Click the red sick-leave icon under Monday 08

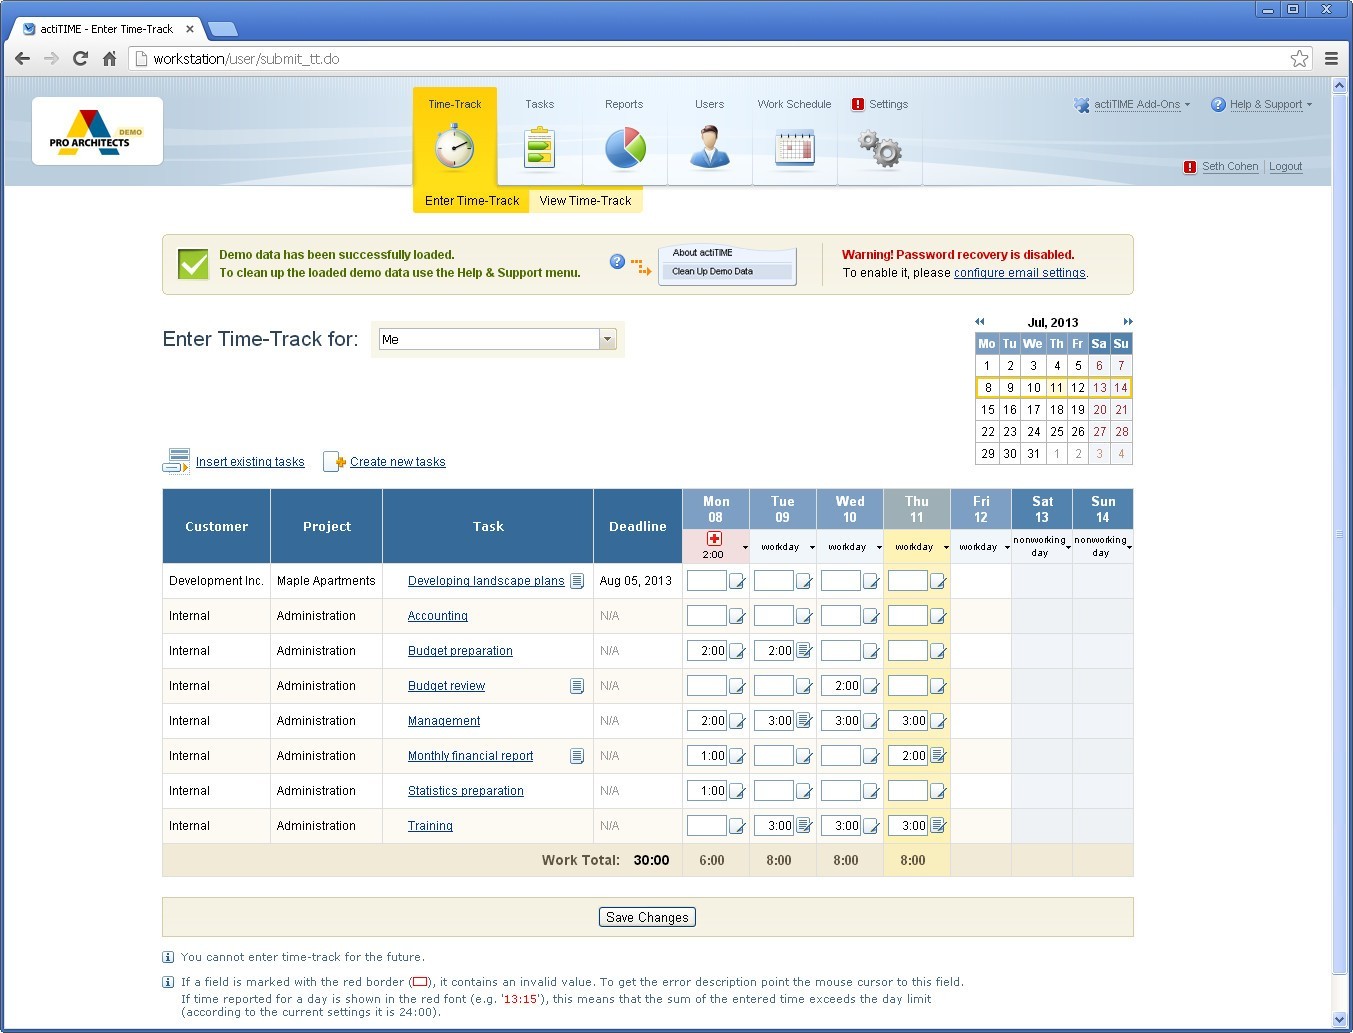coord(714,539)
